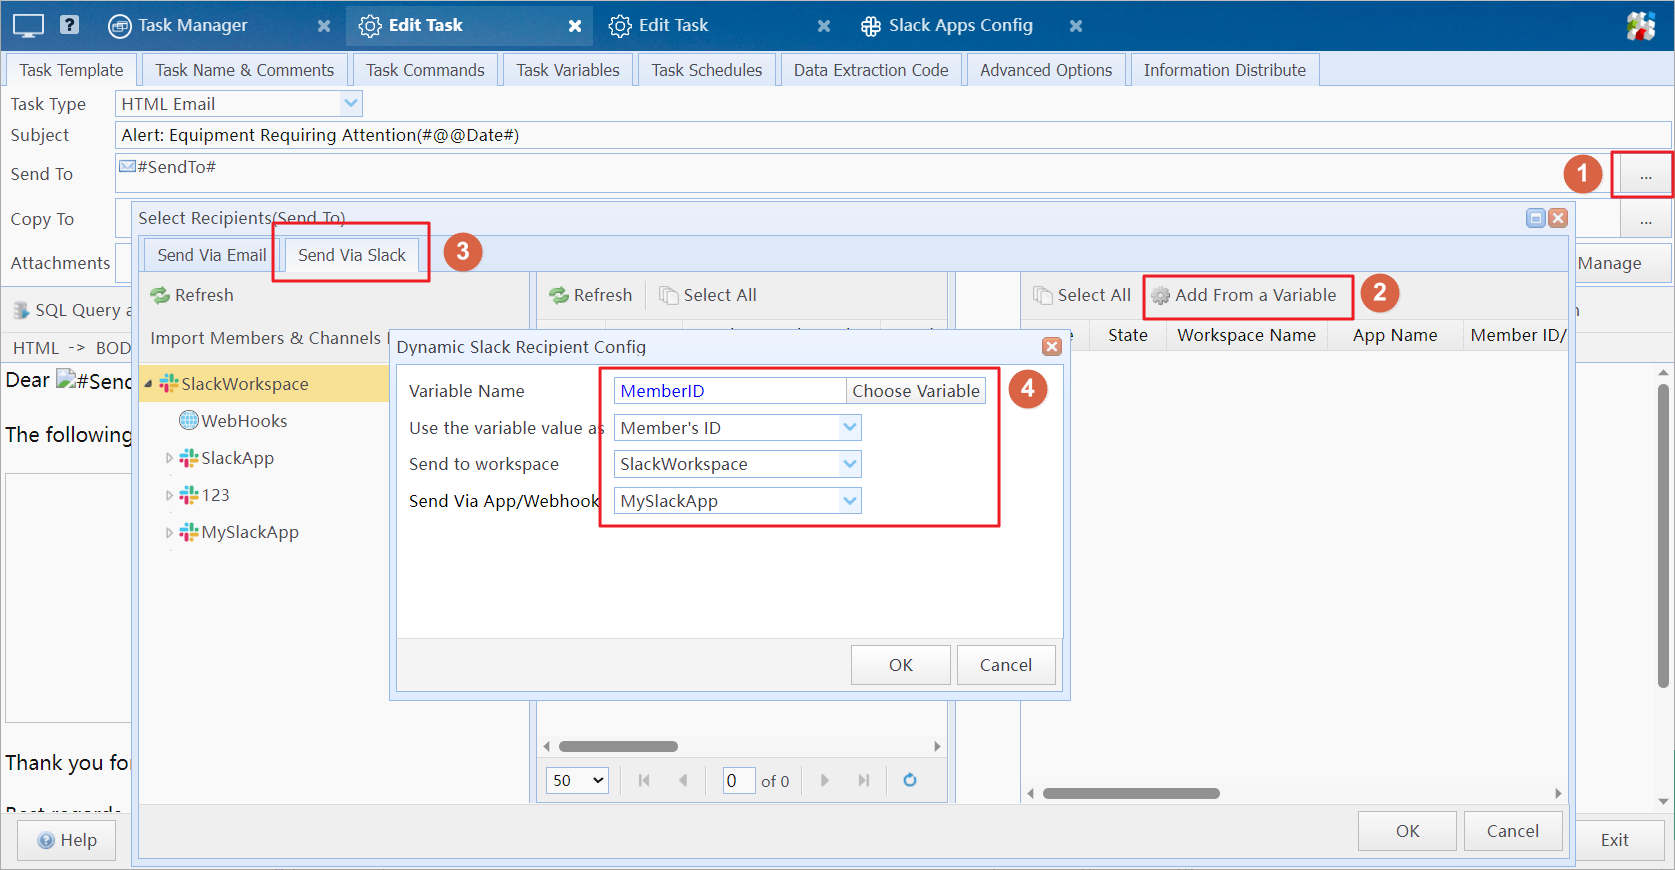Click Add From a Variable
Screen dimensions: 1675x870
pyautogui.click(x=1245, y=295)
